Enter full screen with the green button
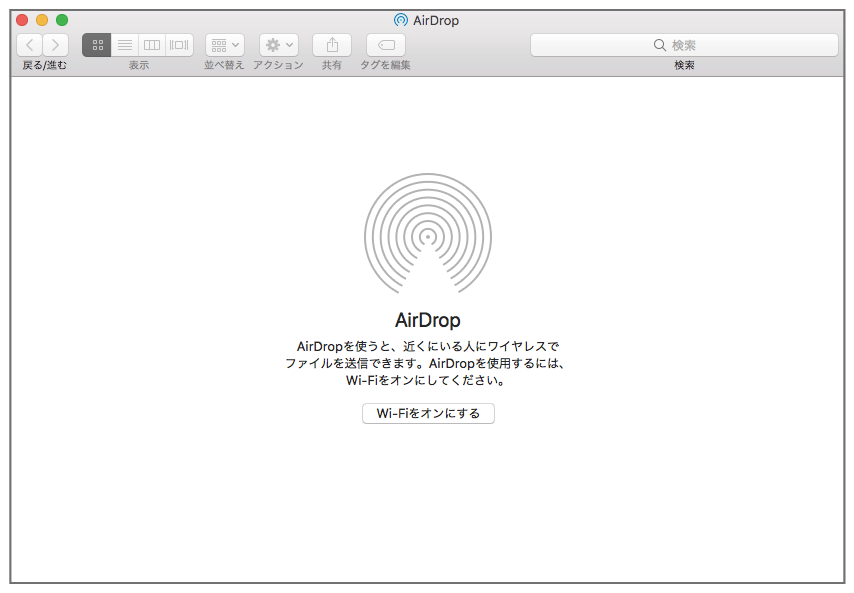The width and height of the screenshot is (854, 593). pyautogui.click(x=62, y=20)
